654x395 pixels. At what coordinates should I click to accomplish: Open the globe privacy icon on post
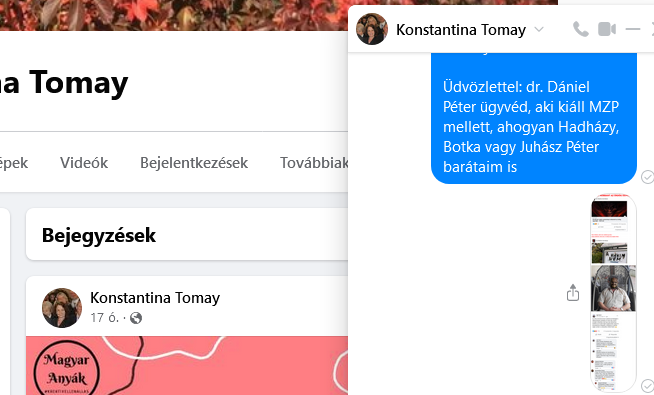pos(136,318)
